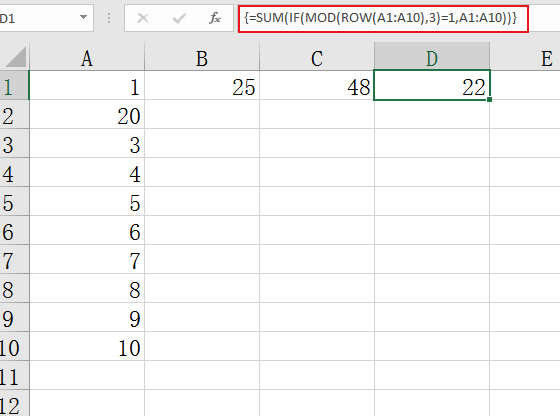The width and height of the screenshot is (560, 416).
Task: Select row 5 header
Action: tap(14, 201)
